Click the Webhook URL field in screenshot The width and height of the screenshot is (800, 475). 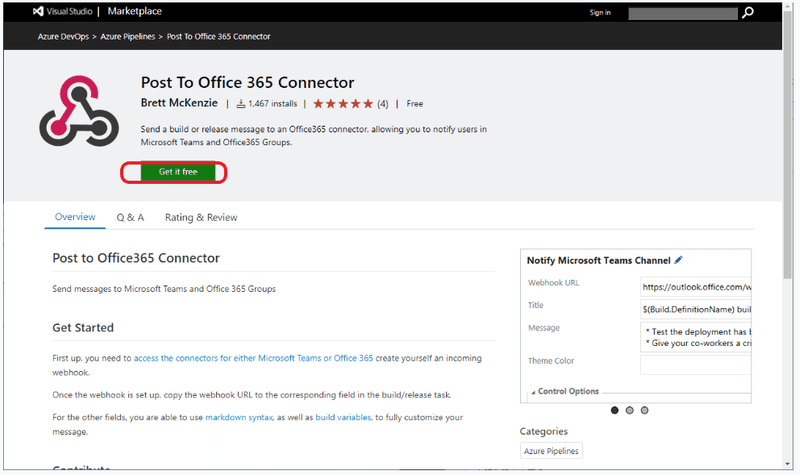tap(695, 287)
